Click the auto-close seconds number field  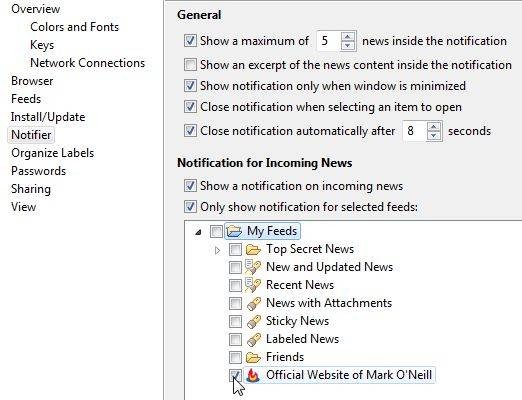point(414,131)
